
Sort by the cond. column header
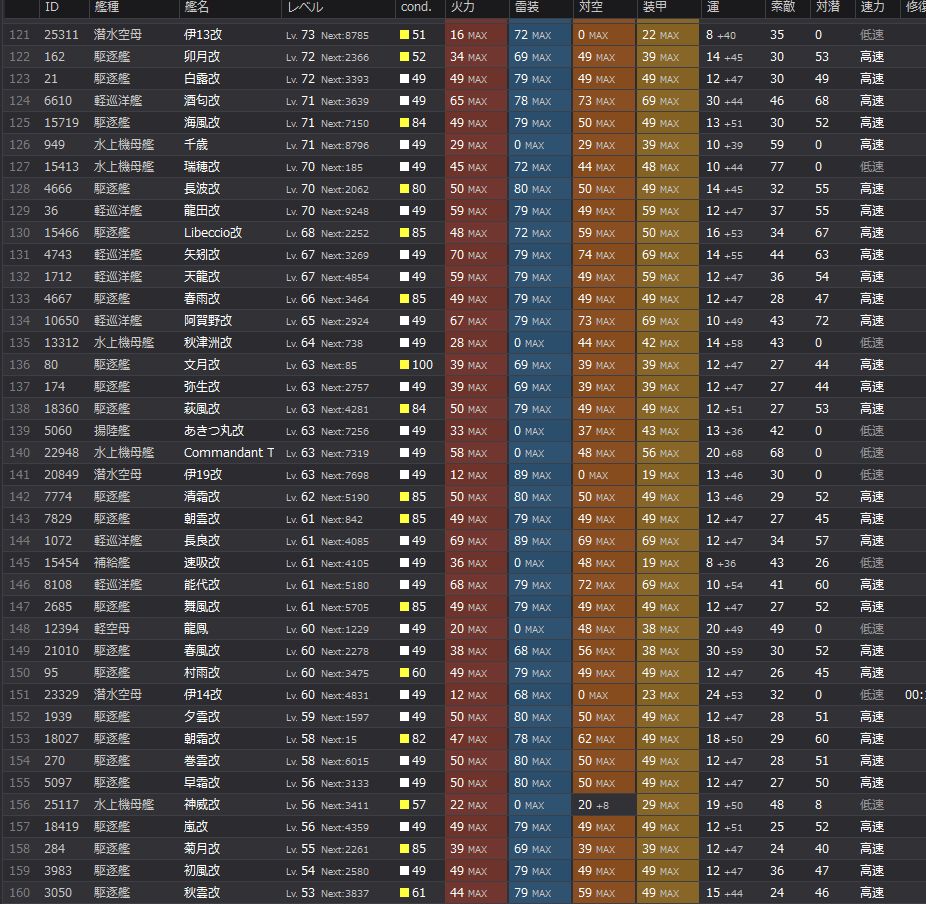[x=416, y=7]
